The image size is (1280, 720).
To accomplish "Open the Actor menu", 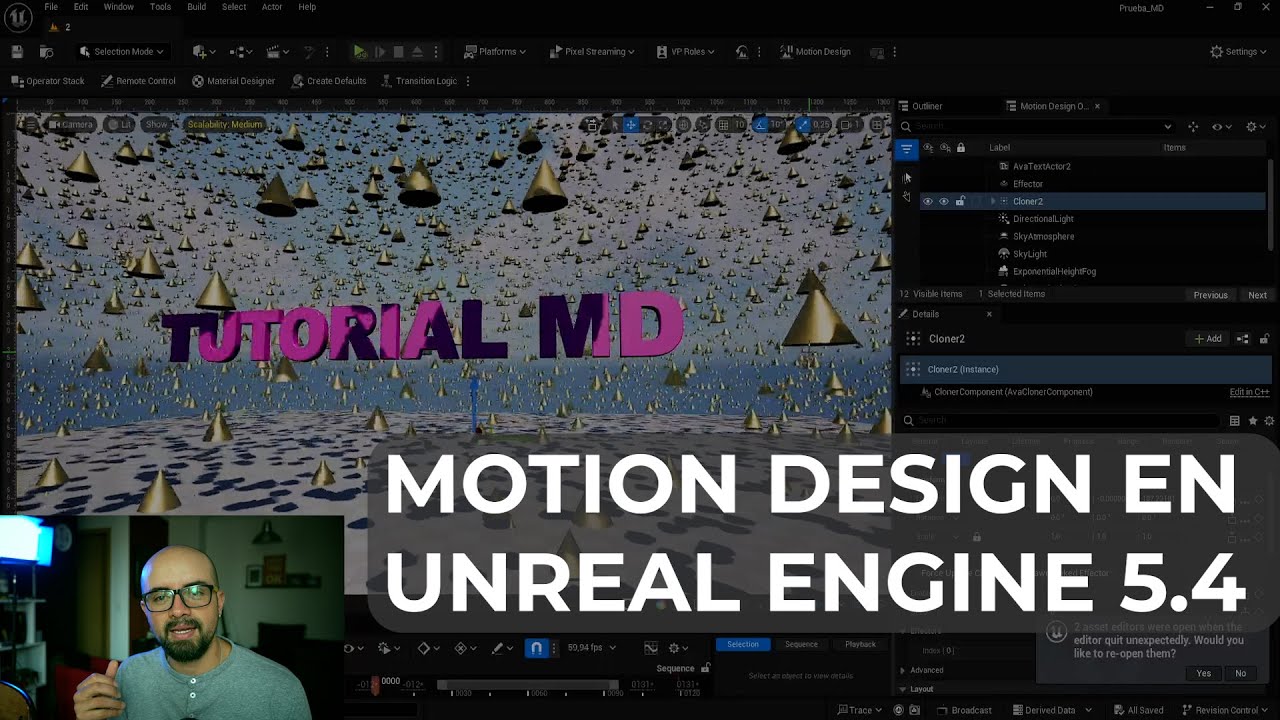I will [x=272, y=7].
